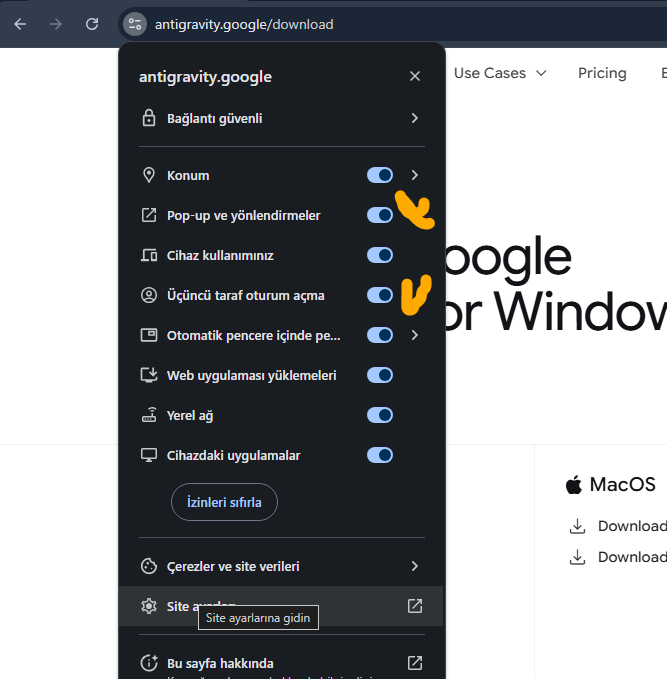Open the Pricing page link
The width and height of the screenshot is (667, 679).
click(x=602, y=73)
